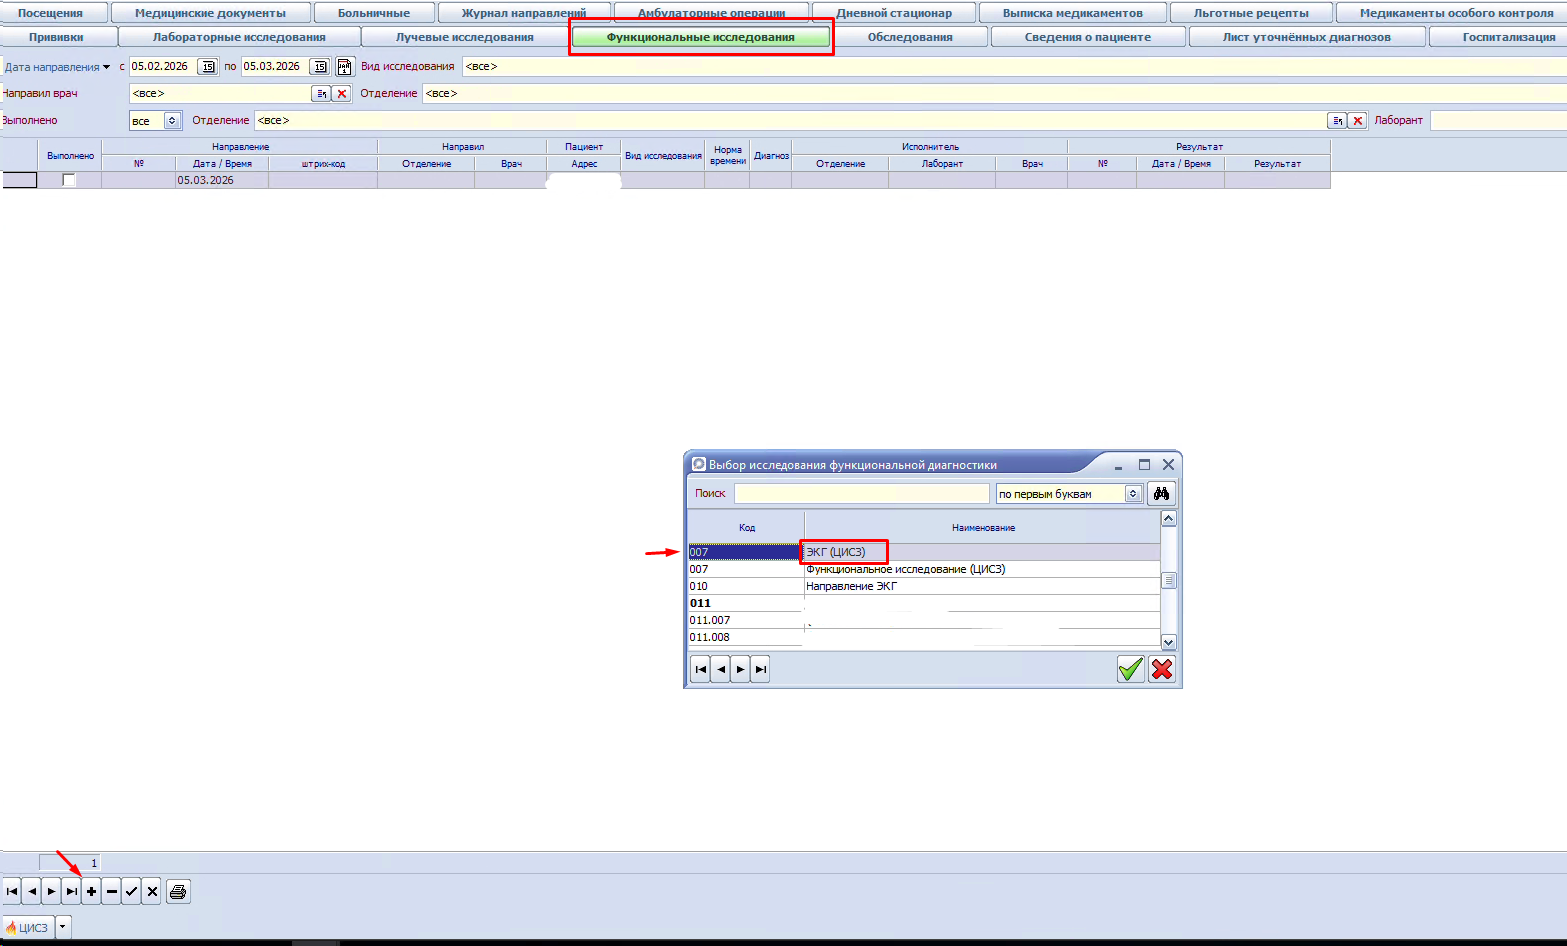This screenshot has height=946, width=1567.
Task: Tick the 'Выполнено' checkbox in the first row
Action: tap(69, 181)
